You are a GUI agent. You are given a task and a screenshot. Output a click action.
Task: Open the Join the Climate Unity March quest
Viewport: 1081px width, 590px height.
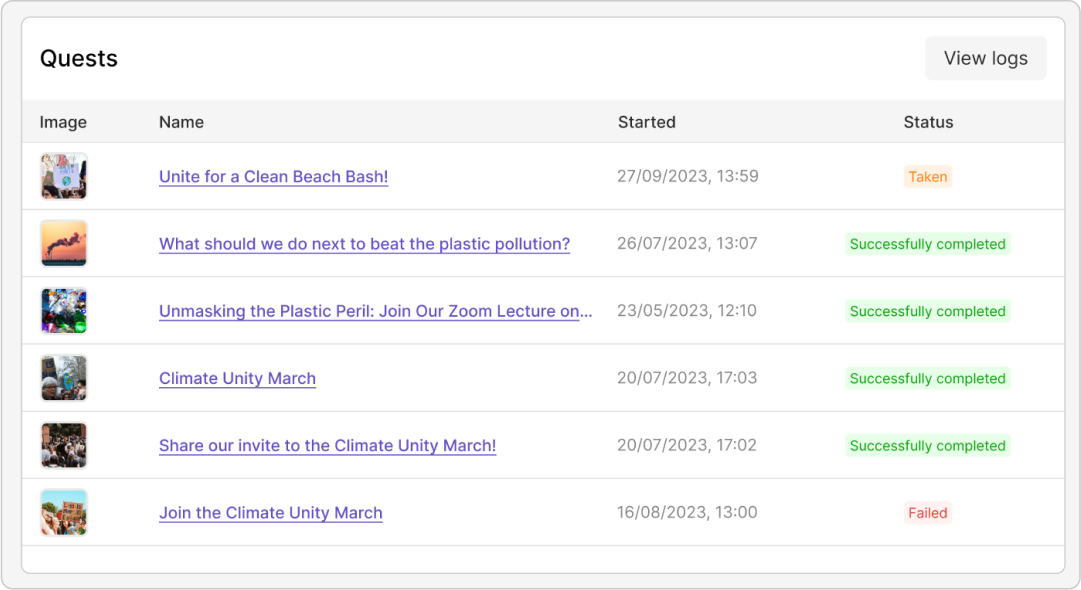(270, 513)
